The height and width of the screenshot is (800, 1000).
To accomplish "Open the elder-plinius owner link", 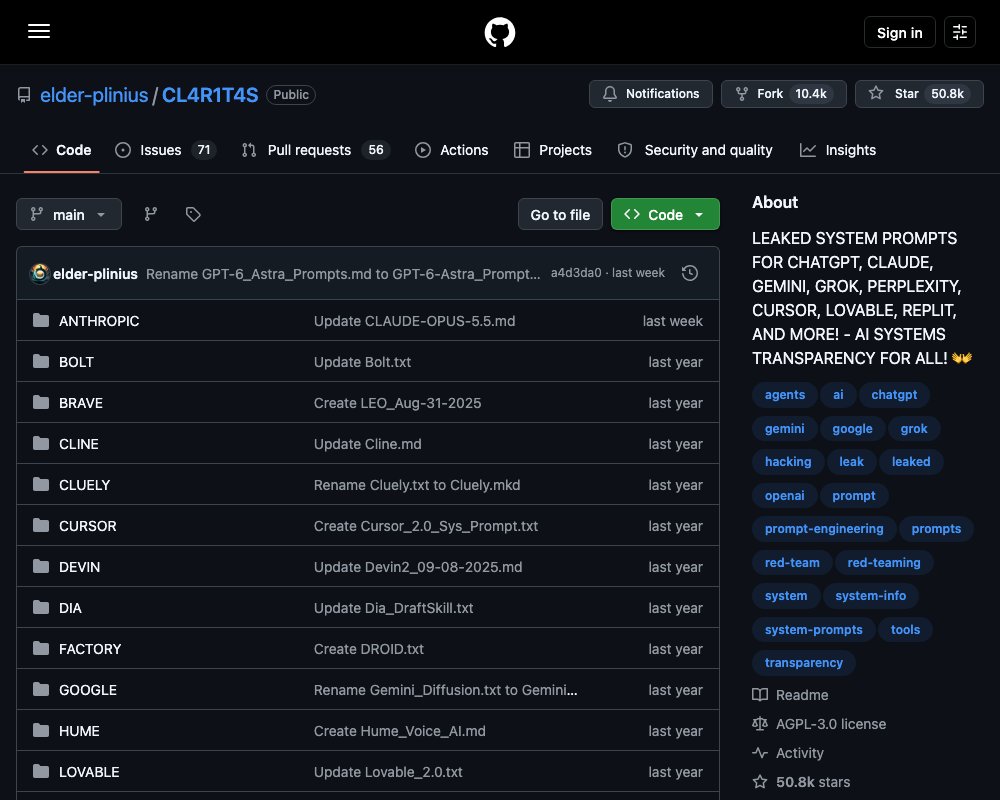I will [x=94, y=95].
